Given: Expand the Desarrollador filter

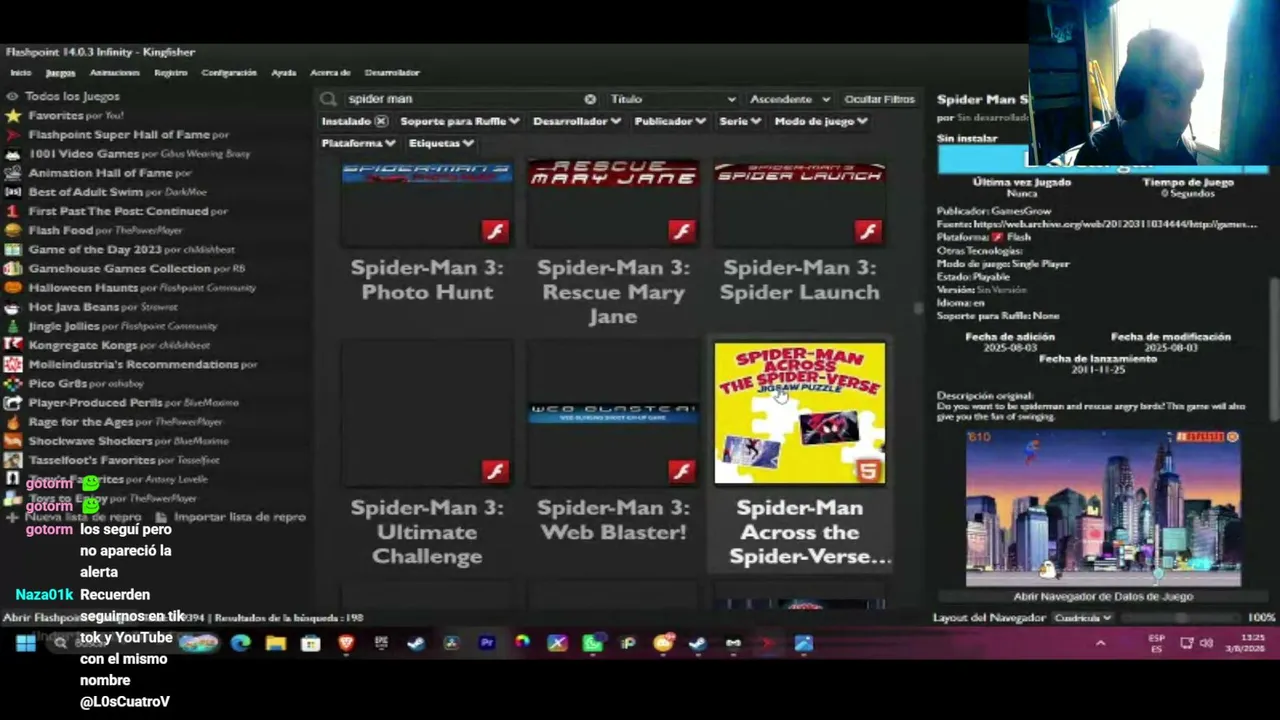Looking at the screenshot, I should (577, 121).
